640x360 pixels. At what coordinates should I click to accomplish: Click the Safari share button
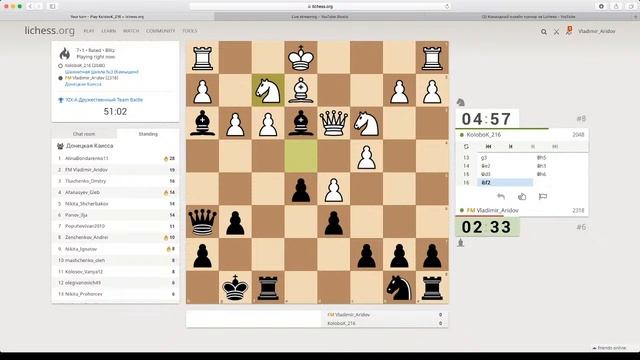pos(616,7)
